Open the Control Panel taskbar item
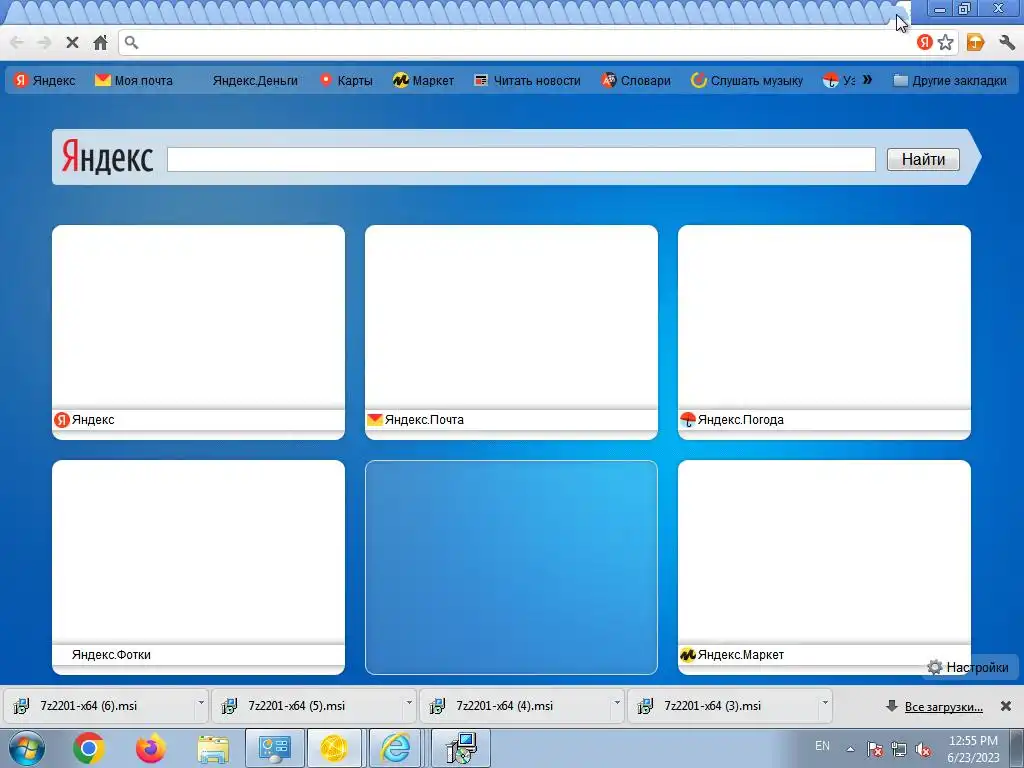This screenshot has height=768, width=1024. click(x=274, y=748)
